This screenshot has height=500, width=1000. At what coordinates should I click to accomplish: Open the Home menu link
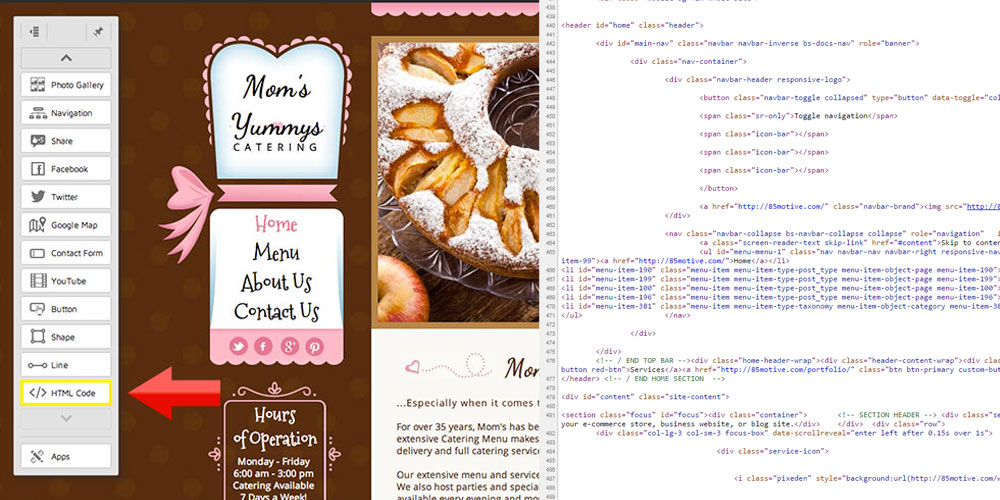[x=276, y=224]
